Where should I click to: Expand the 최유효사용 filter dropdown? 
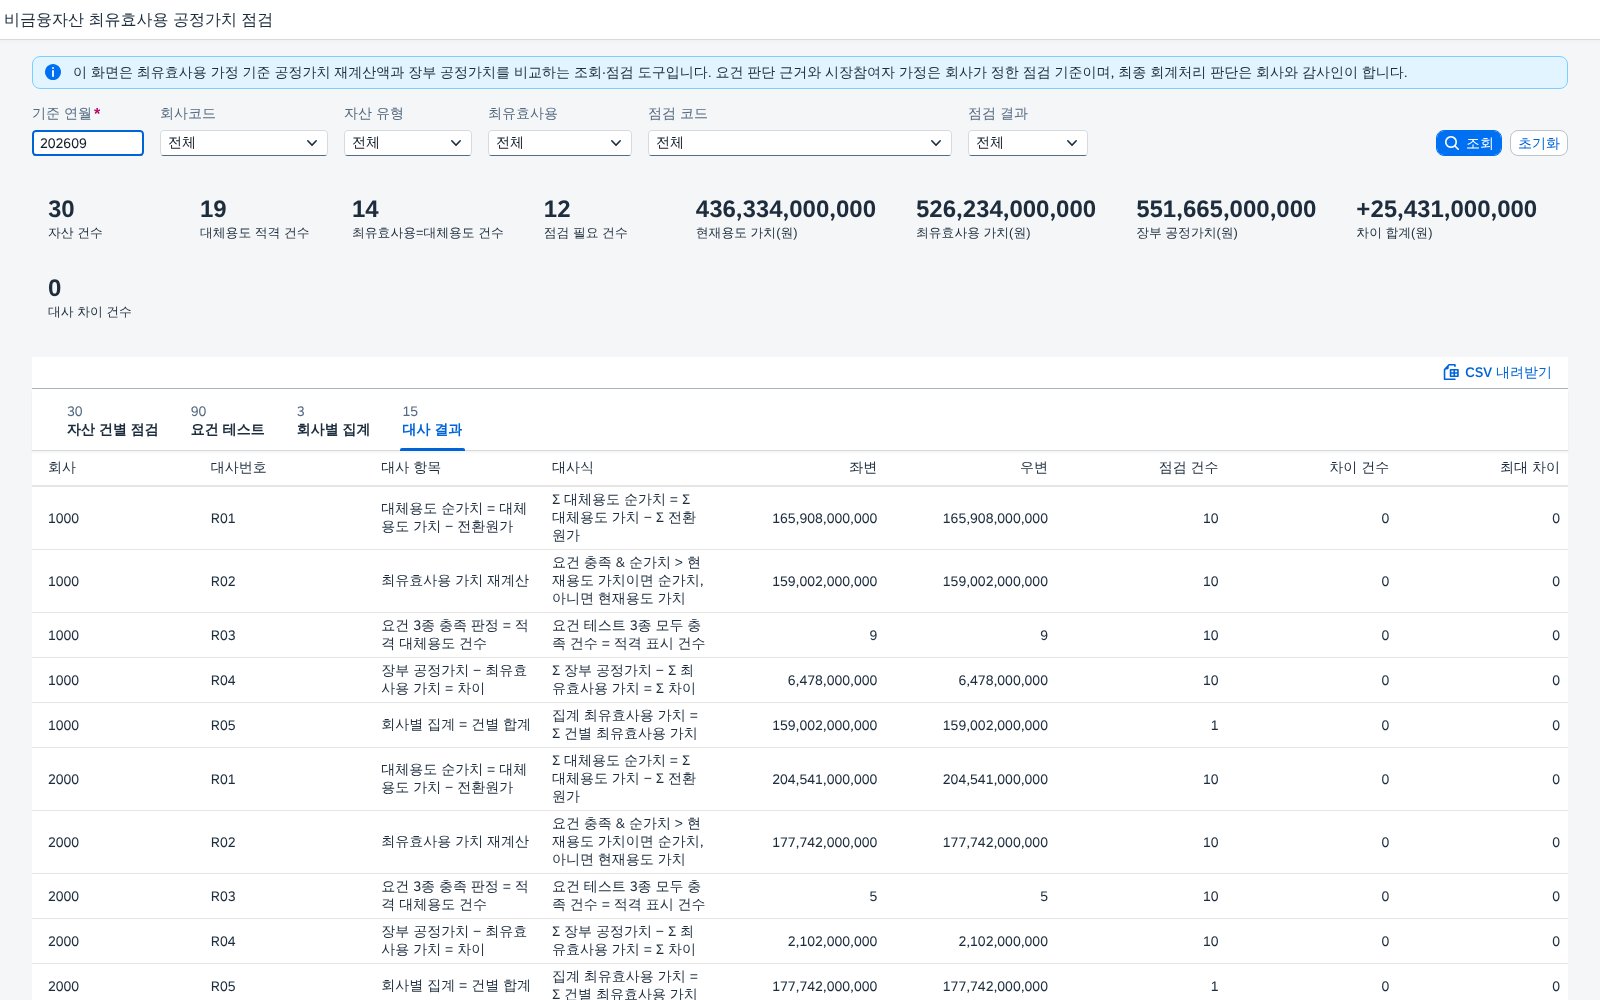click(560, 143)
